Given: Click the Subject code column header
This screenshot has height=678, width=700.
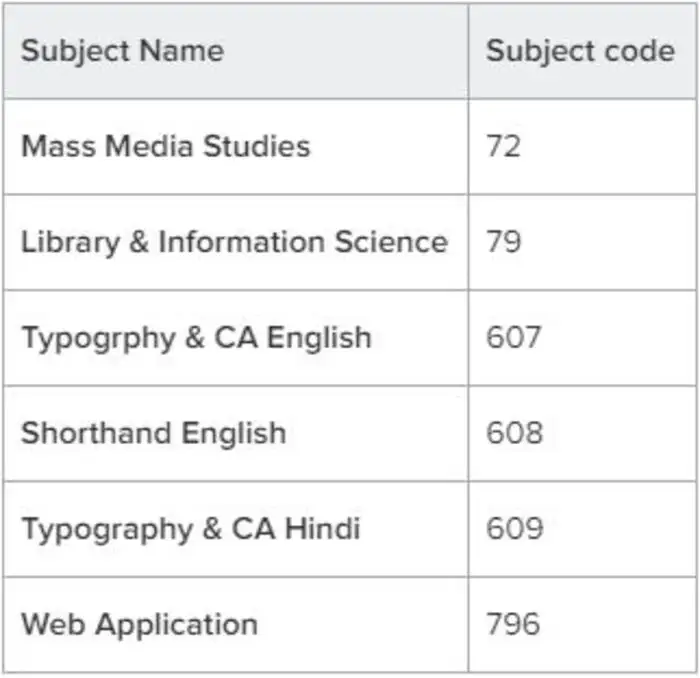Looking at the screenshot, I should (580, 51).
